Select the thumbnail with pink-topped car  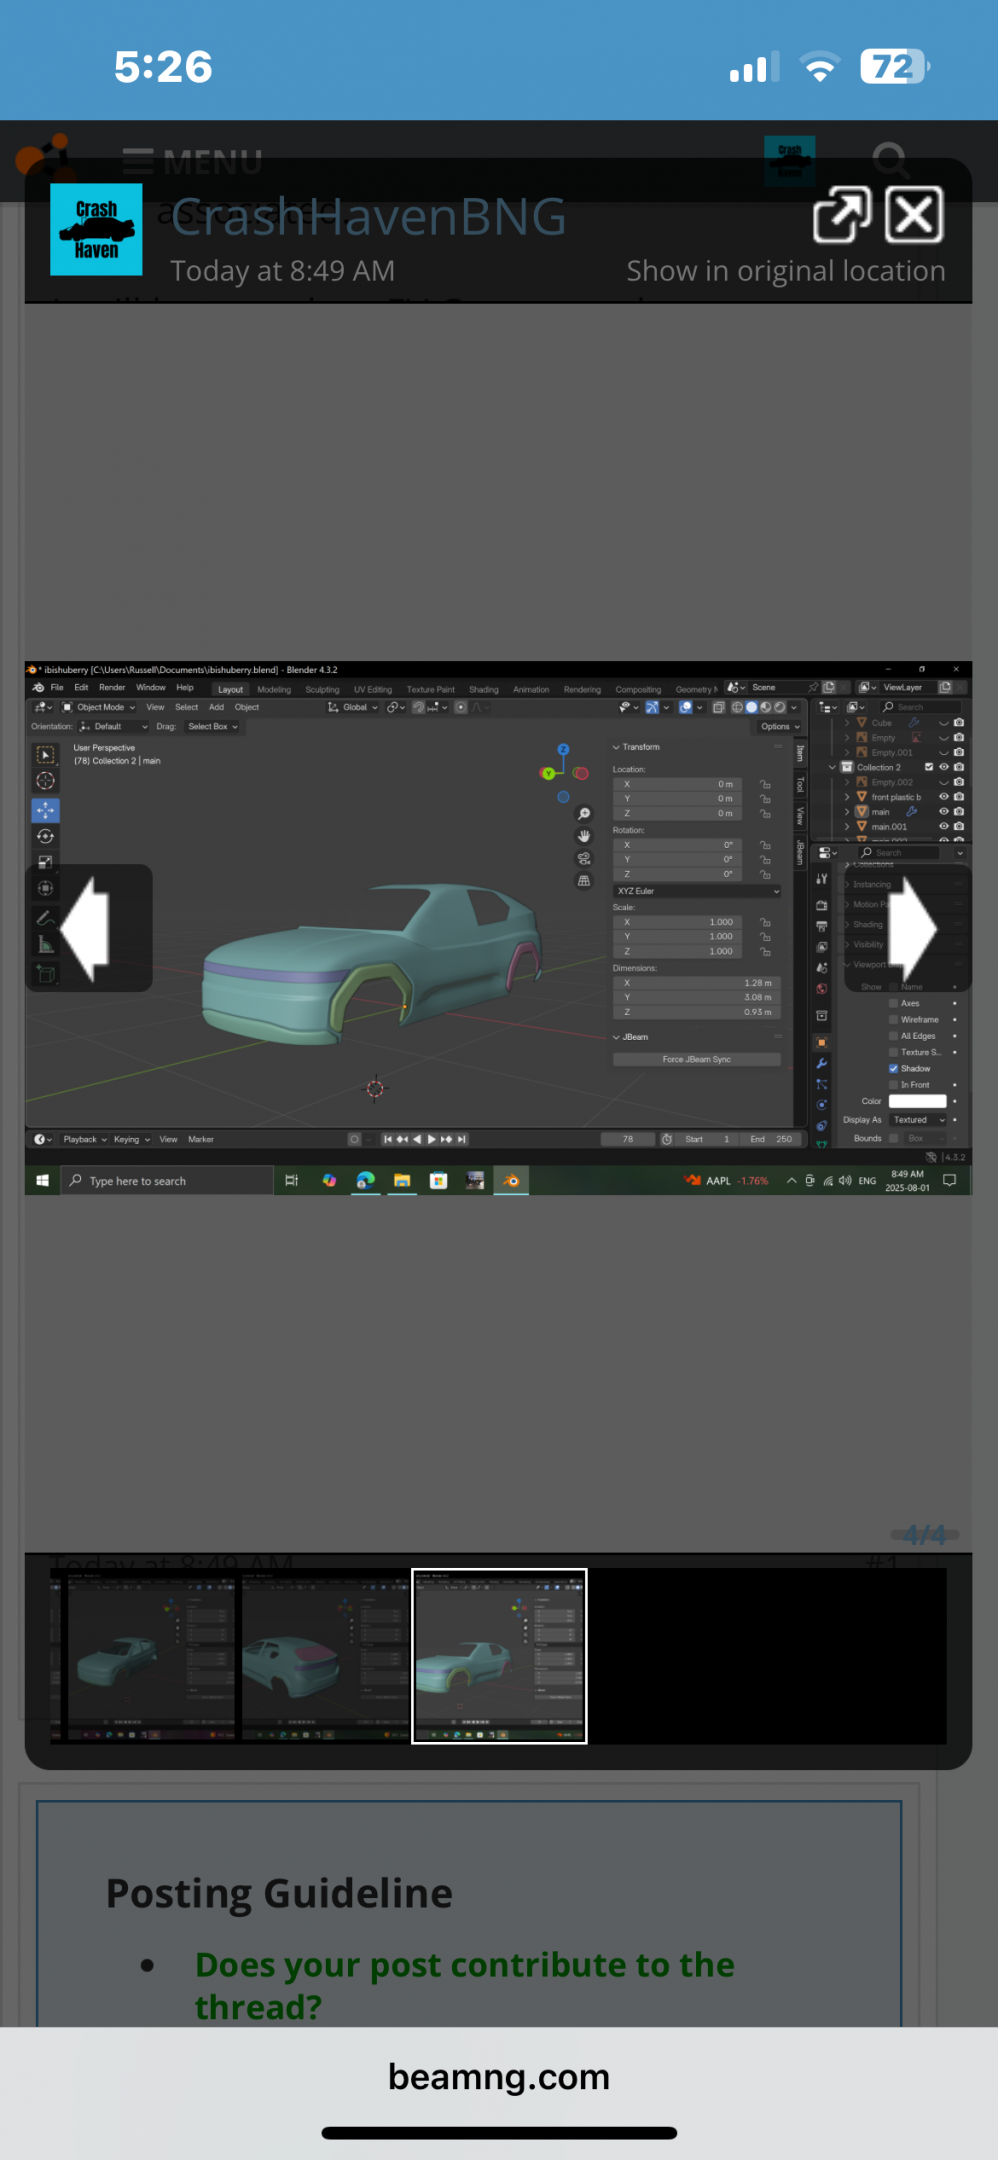324,1656
